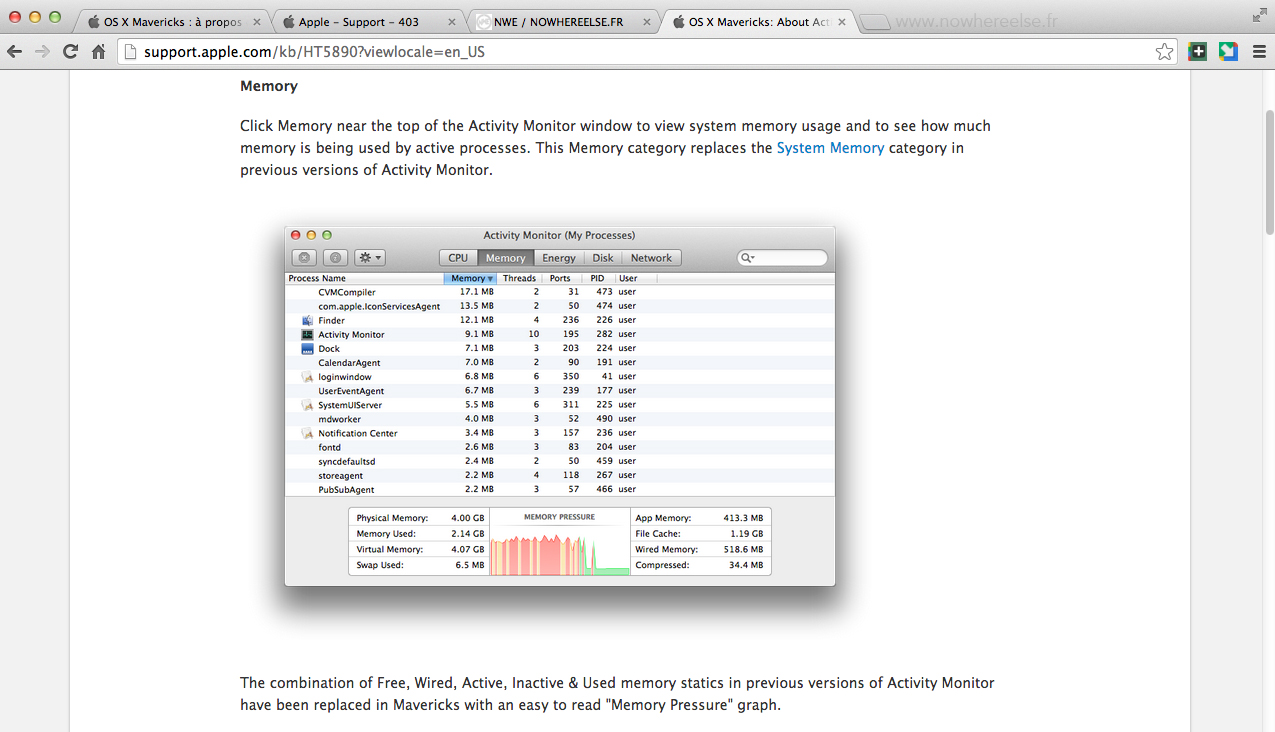This screenshot has height=732, width=1275.
Task: Click the Swap Used 6.5 MB value
Action: pyautogui.click(x=470, y=565)
